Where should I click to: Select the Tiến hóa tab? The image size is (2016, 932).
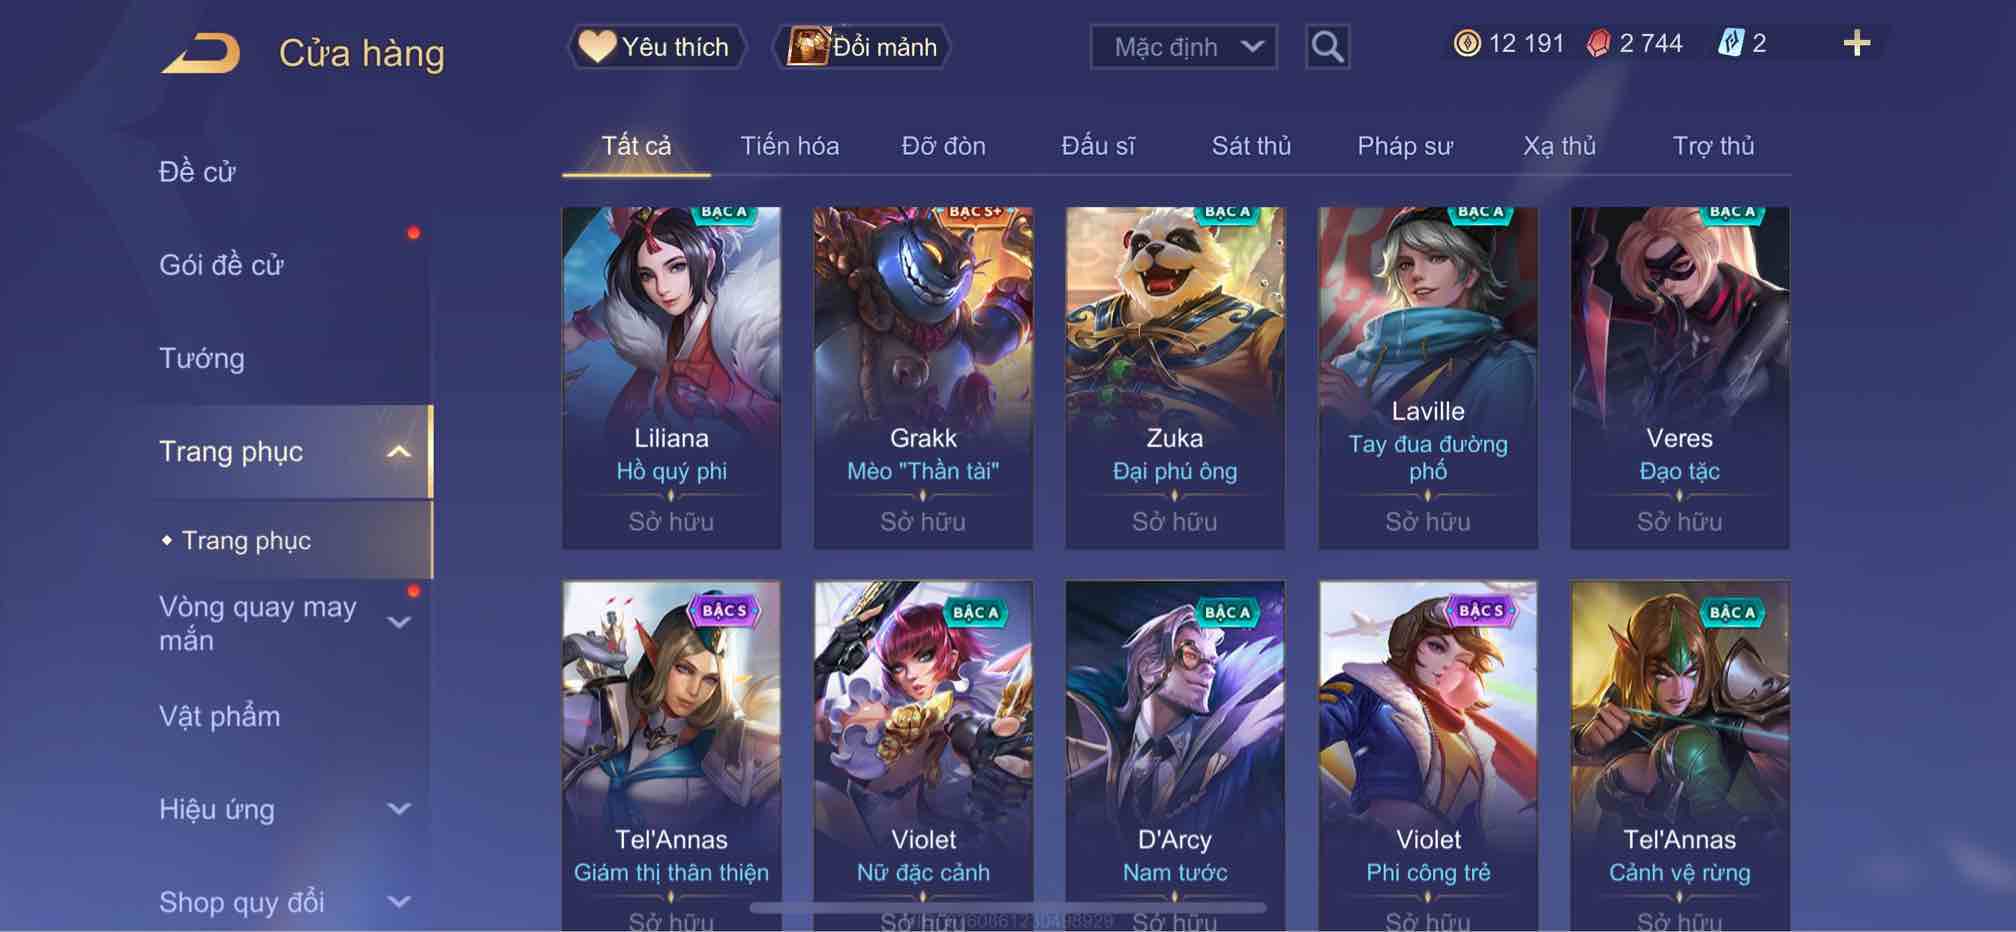click(x=789, y=146)
